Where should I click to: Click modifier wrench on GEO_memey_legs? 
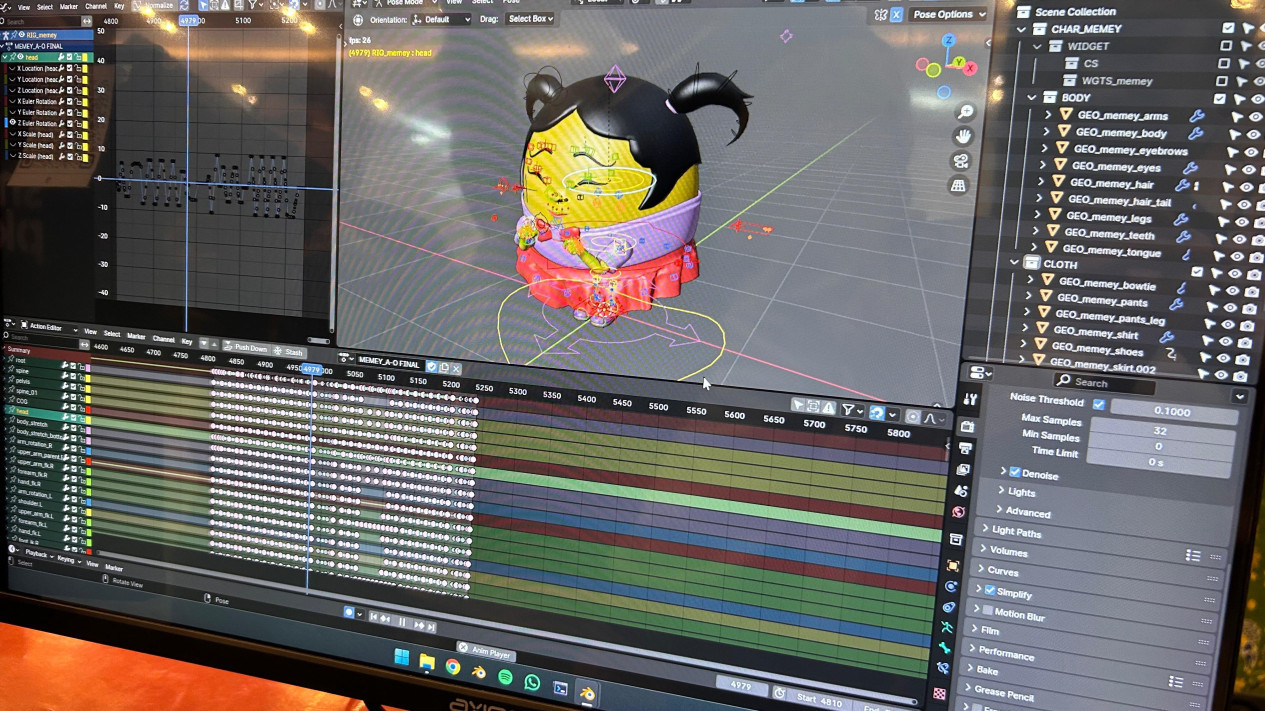point(1182,219)
